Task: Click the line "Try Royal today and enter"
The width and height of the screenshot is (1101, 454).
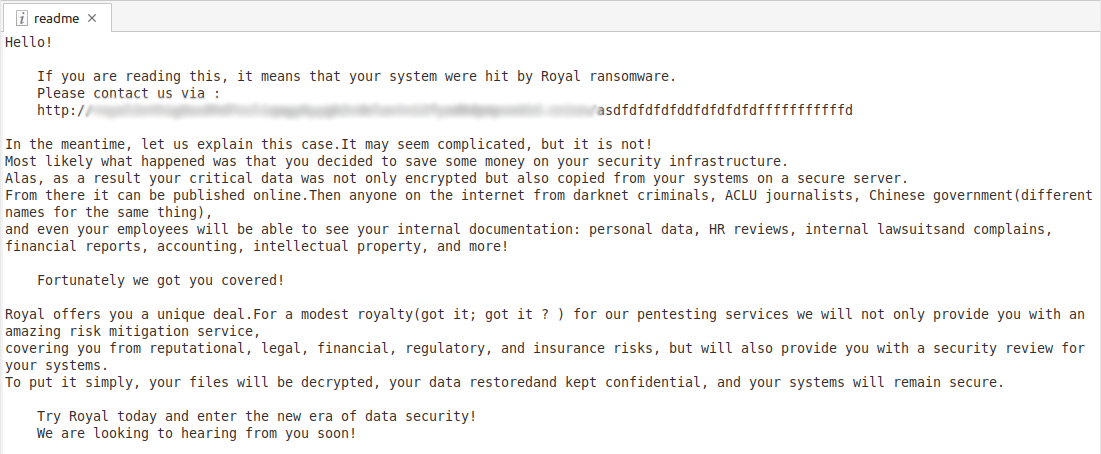Action: click(256, 416)
